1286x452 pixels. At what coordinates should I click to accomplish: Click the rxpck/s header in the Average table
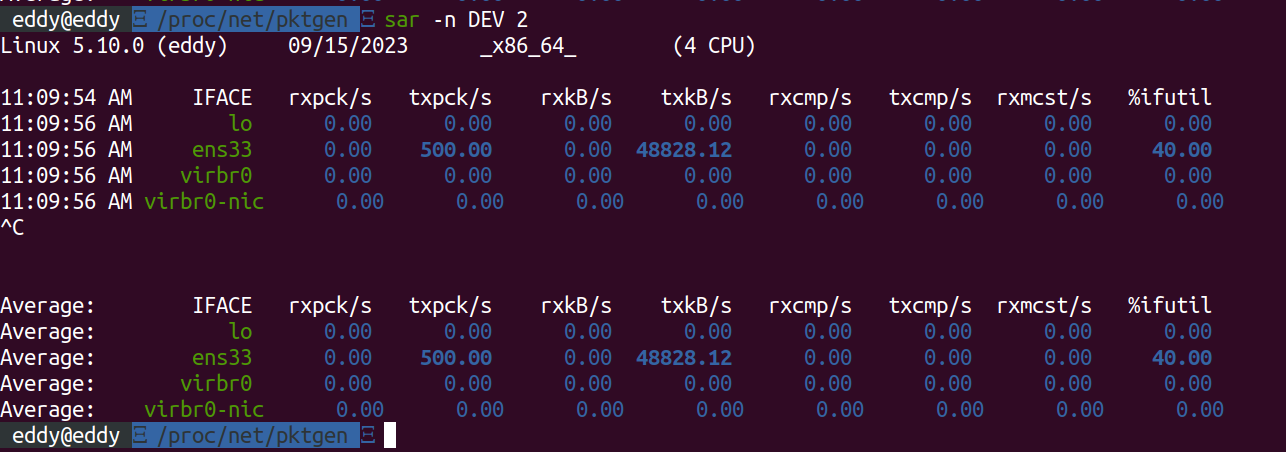pos(330,306)
